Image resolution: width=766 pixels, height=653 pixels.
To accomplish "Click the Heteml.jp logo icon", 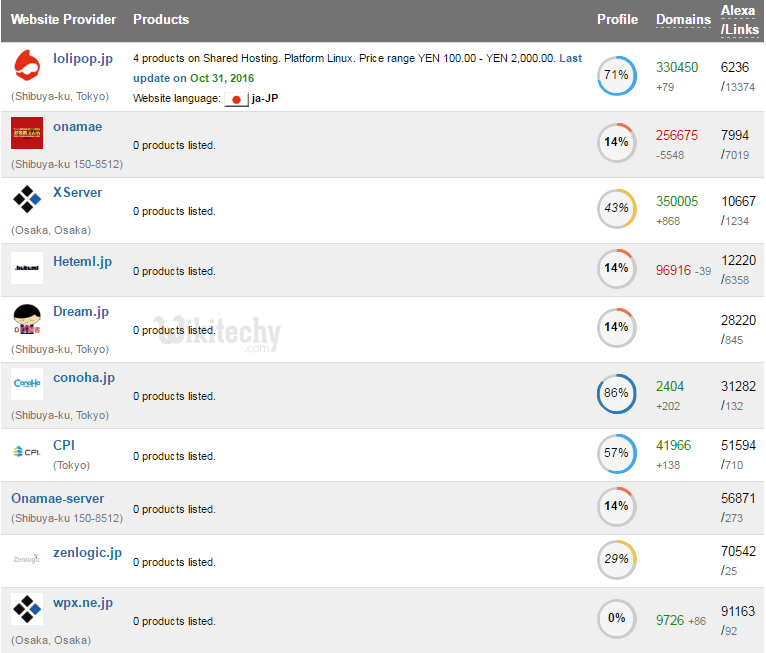I will pyautogui.click(x=27, y=268).
